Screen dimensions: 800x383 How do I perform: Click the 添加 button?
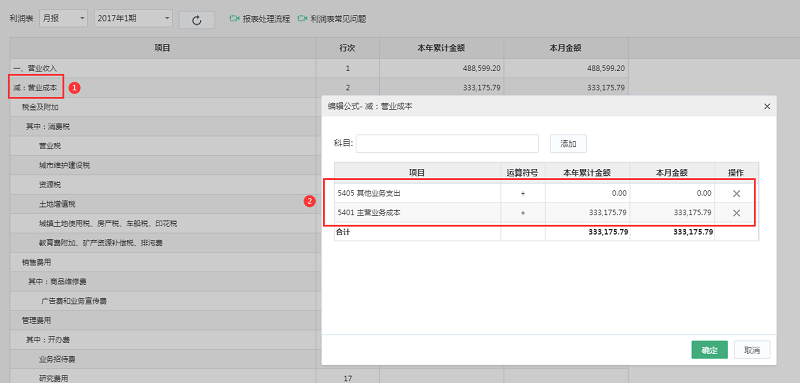568,144
